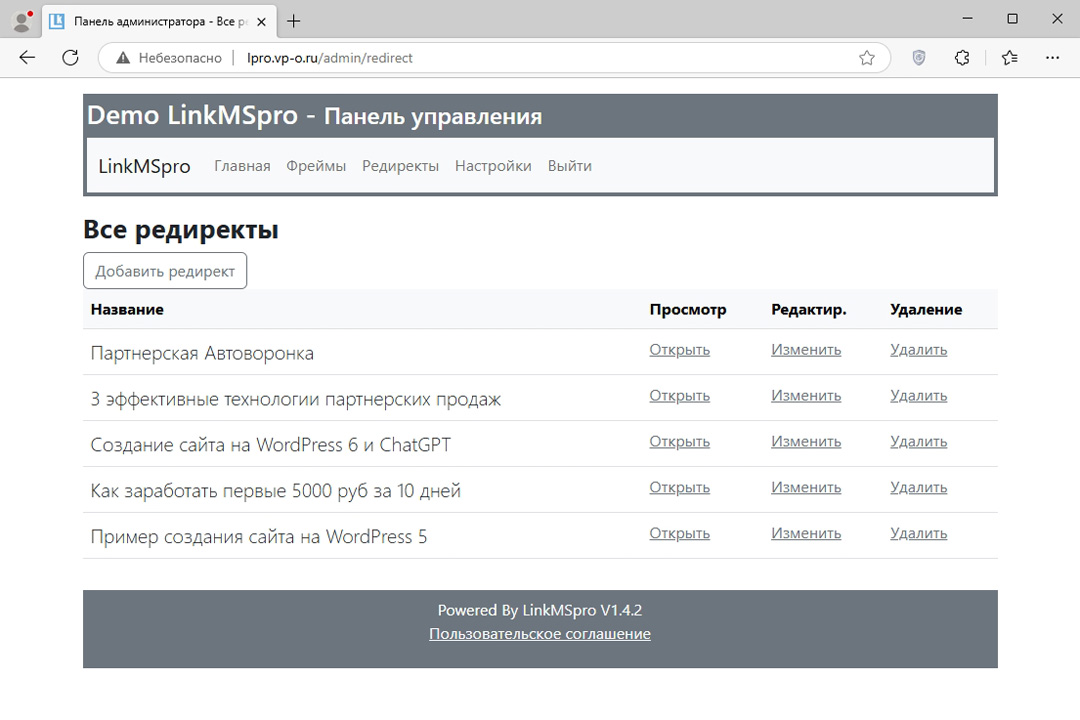The height and width of the screenshot is (720, 1080).
Task: Open the shield tracking protection icon
Action: pos(918,58)
